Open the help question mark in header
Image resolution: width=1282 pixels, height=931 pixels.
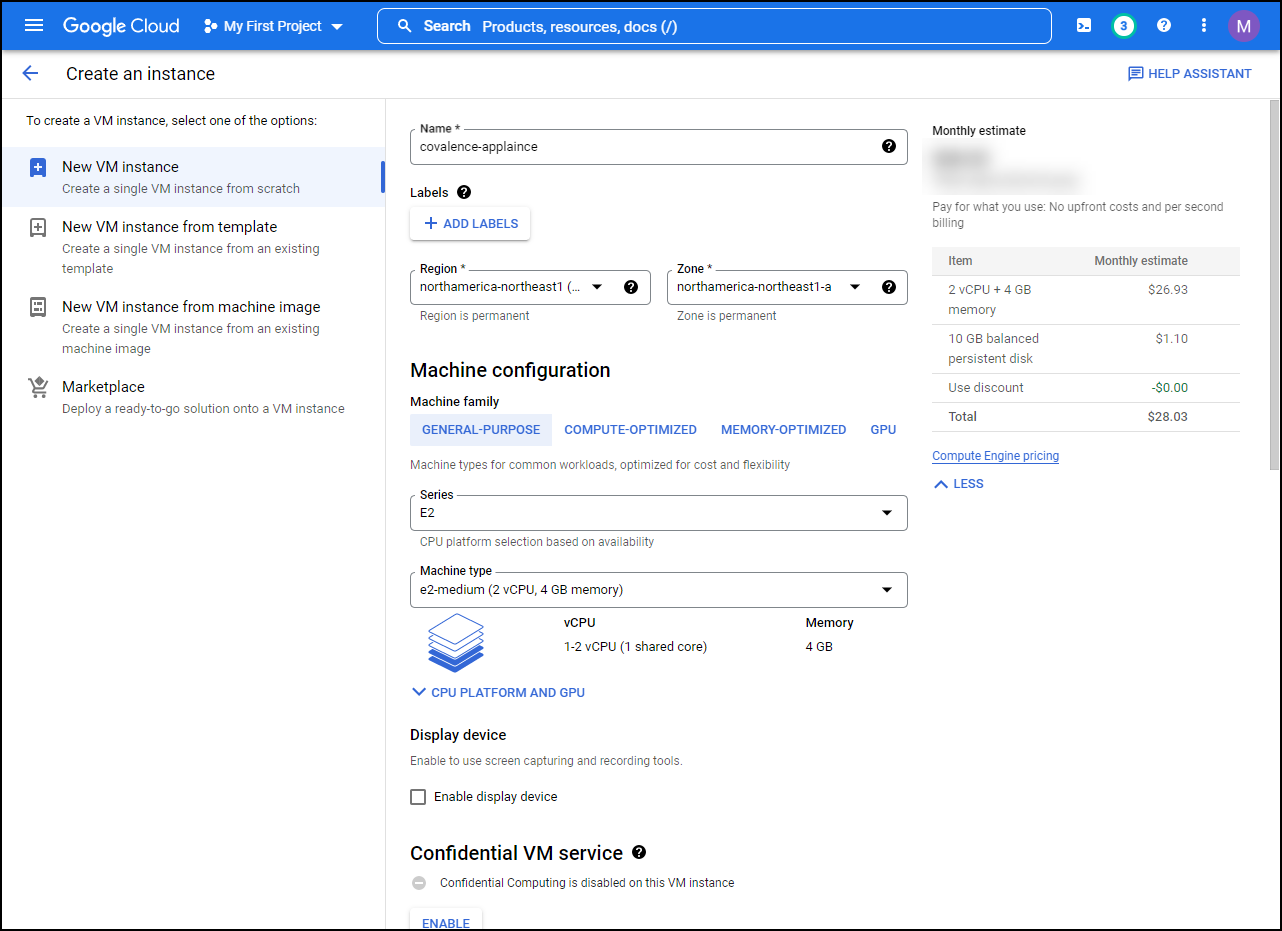point(1164,26)
